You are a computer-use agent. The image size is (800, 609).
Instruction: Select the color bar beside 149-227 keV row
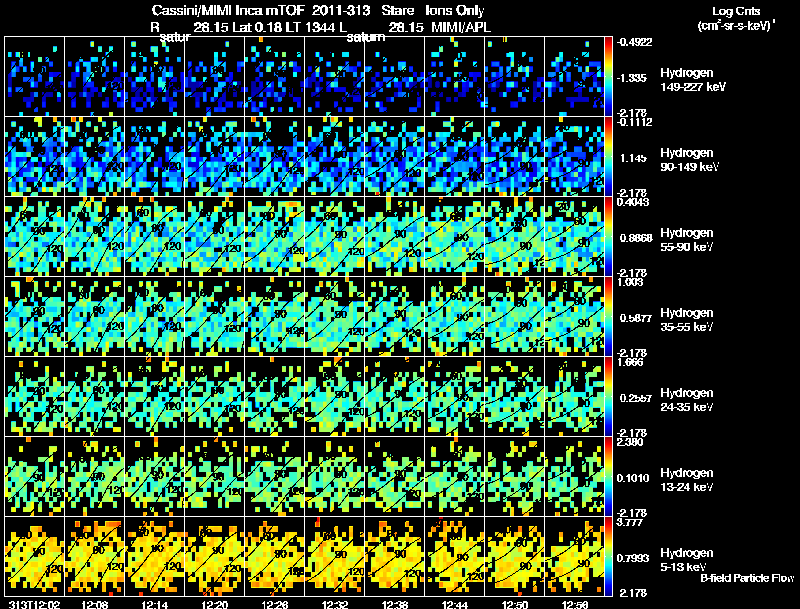pyautogui.click(x=608, y=77)
